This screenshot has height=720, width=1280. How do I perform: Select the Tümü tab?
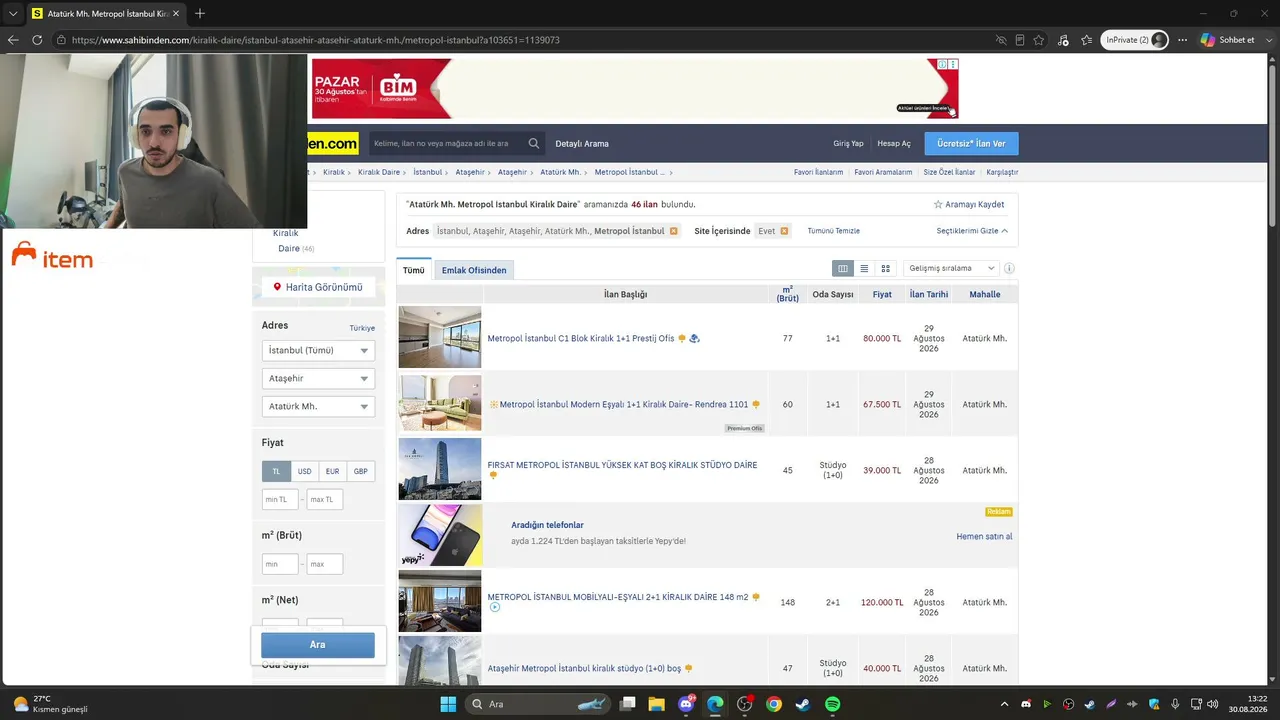414,270
